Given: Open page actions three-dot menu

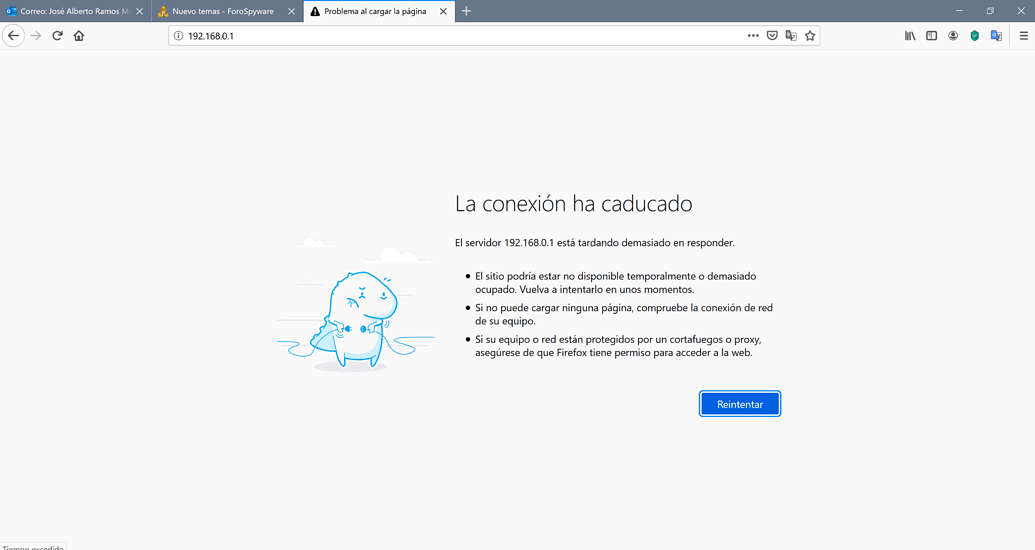Looking at the screenshot, I should point(753,36).
